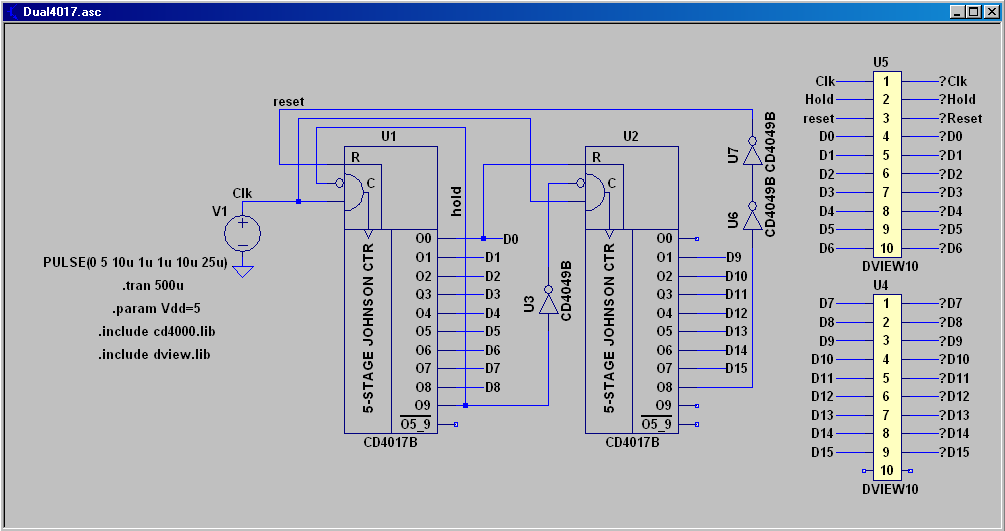Maximize the Dual4017.asc window
1005x531 pixels.
click(973, 12)
